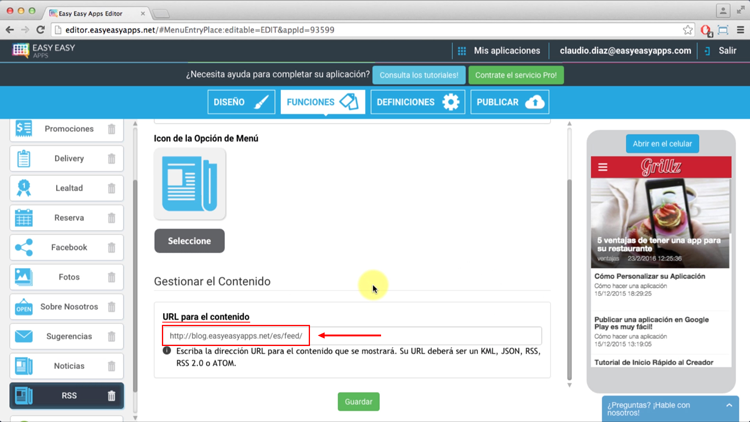Click the Fotos picture icon
This screenshot has width=750, height=422.
(x=23, y=277)
